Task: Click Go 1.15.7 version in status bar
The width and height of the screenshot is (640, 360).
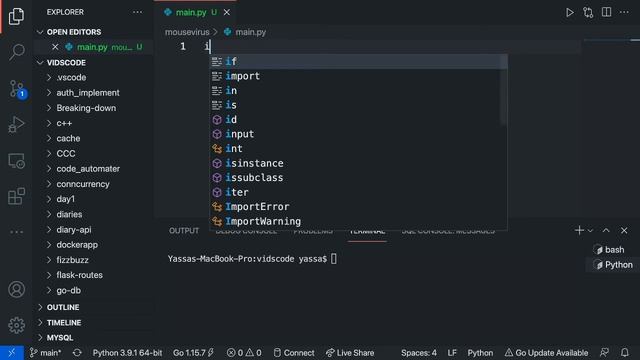Action: pyautogui.click(x=193, y=353)
